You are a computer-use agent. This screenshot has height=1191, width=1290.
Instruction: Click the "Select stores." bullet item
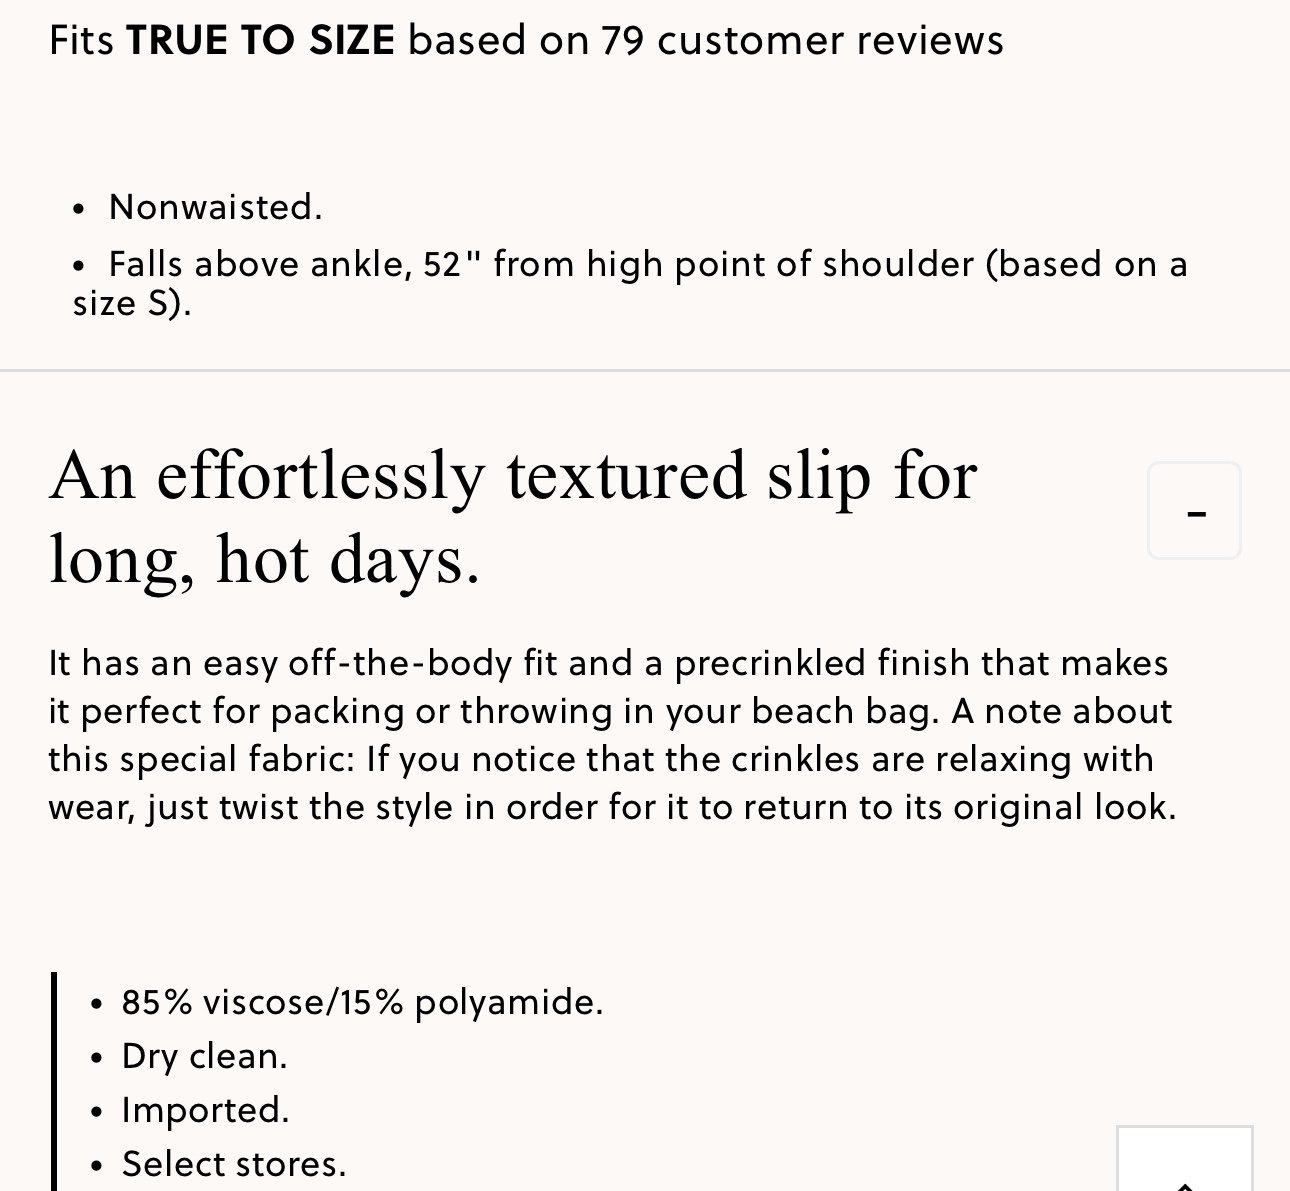pos(234,1164)
